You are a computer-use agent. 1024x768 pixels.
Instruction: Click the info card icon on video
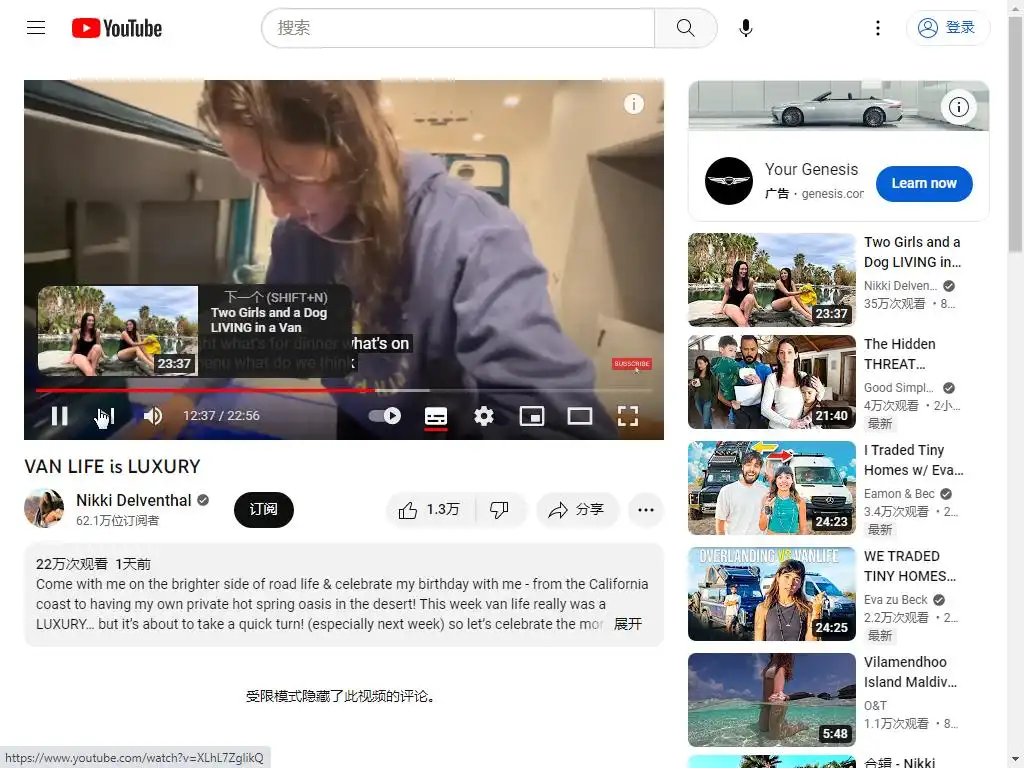click(x=633, y=104)
